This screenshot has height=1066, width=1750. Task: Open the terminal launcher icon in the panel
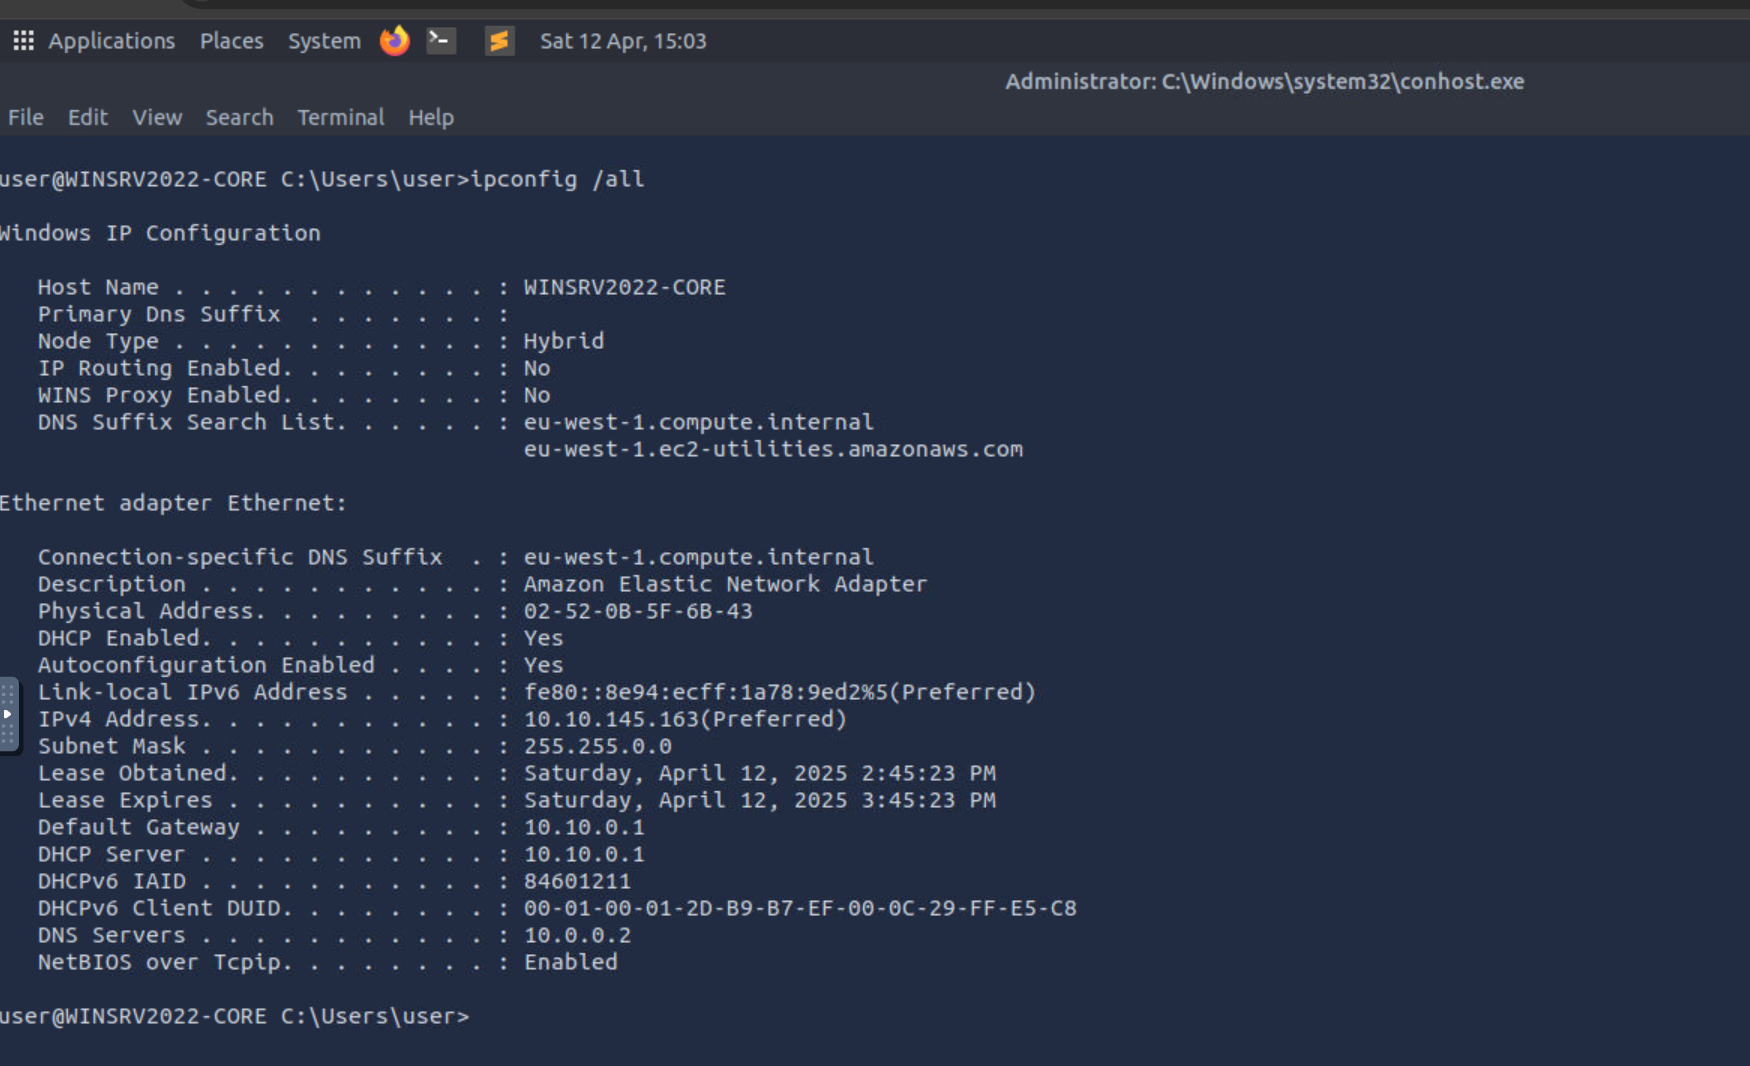tap(441, 41)
